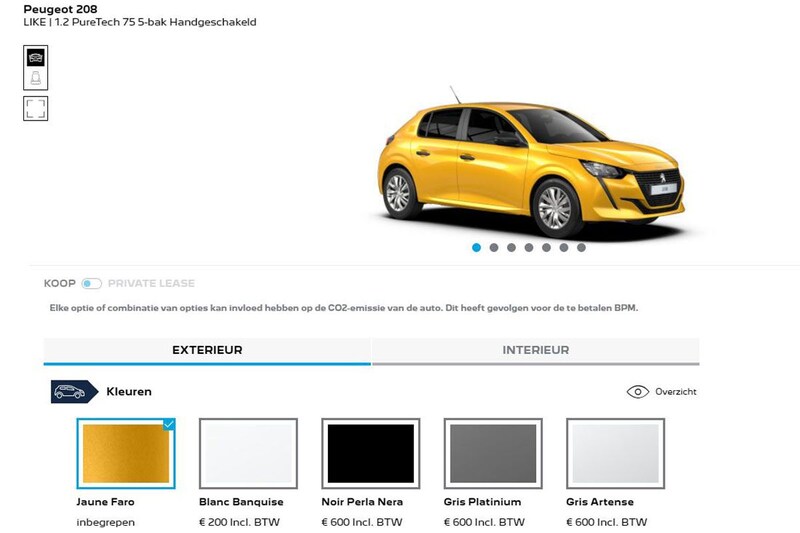Choose Jaune Faro yellow color swatch
Image resolution: width=800 pixels, height=533 pixels.
(126, 453)
